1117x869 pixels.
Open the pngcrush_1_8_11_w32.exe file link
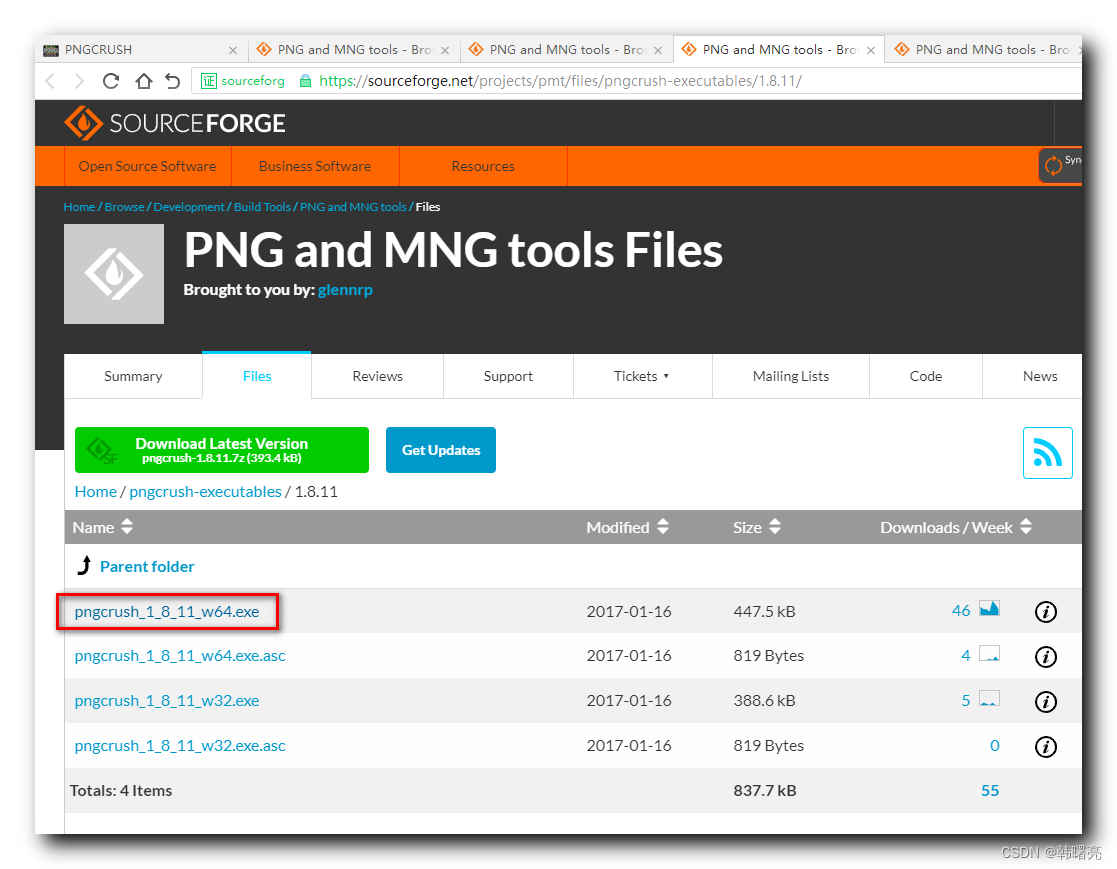click(166, 700)
